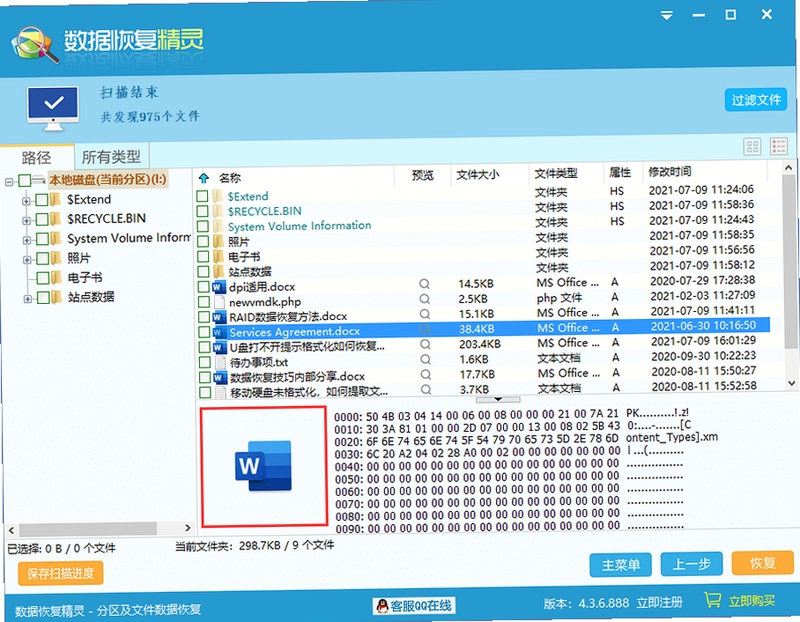Check the tree checkbox for 照片

tap(42, 259)
